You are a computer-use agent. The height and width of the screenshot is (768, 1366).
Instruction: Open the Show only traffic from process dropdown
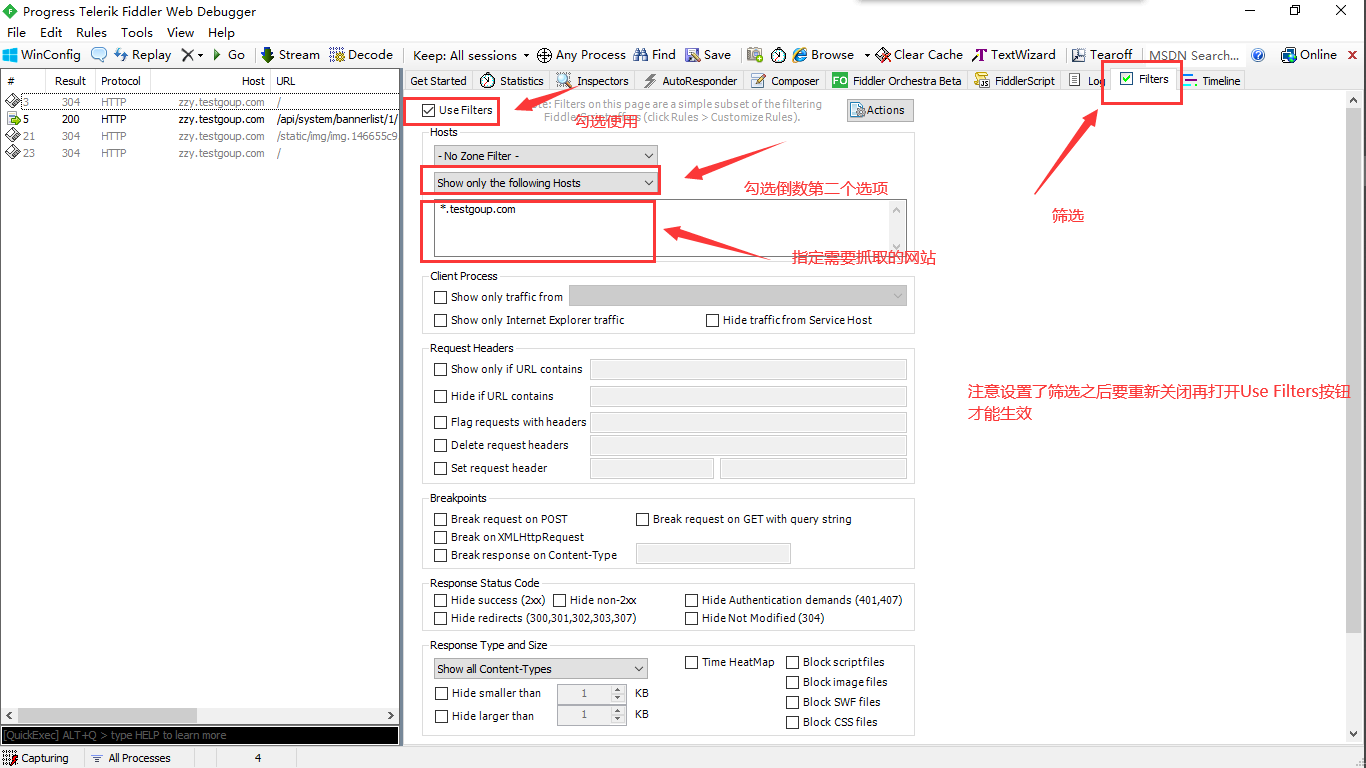point(738,296)
